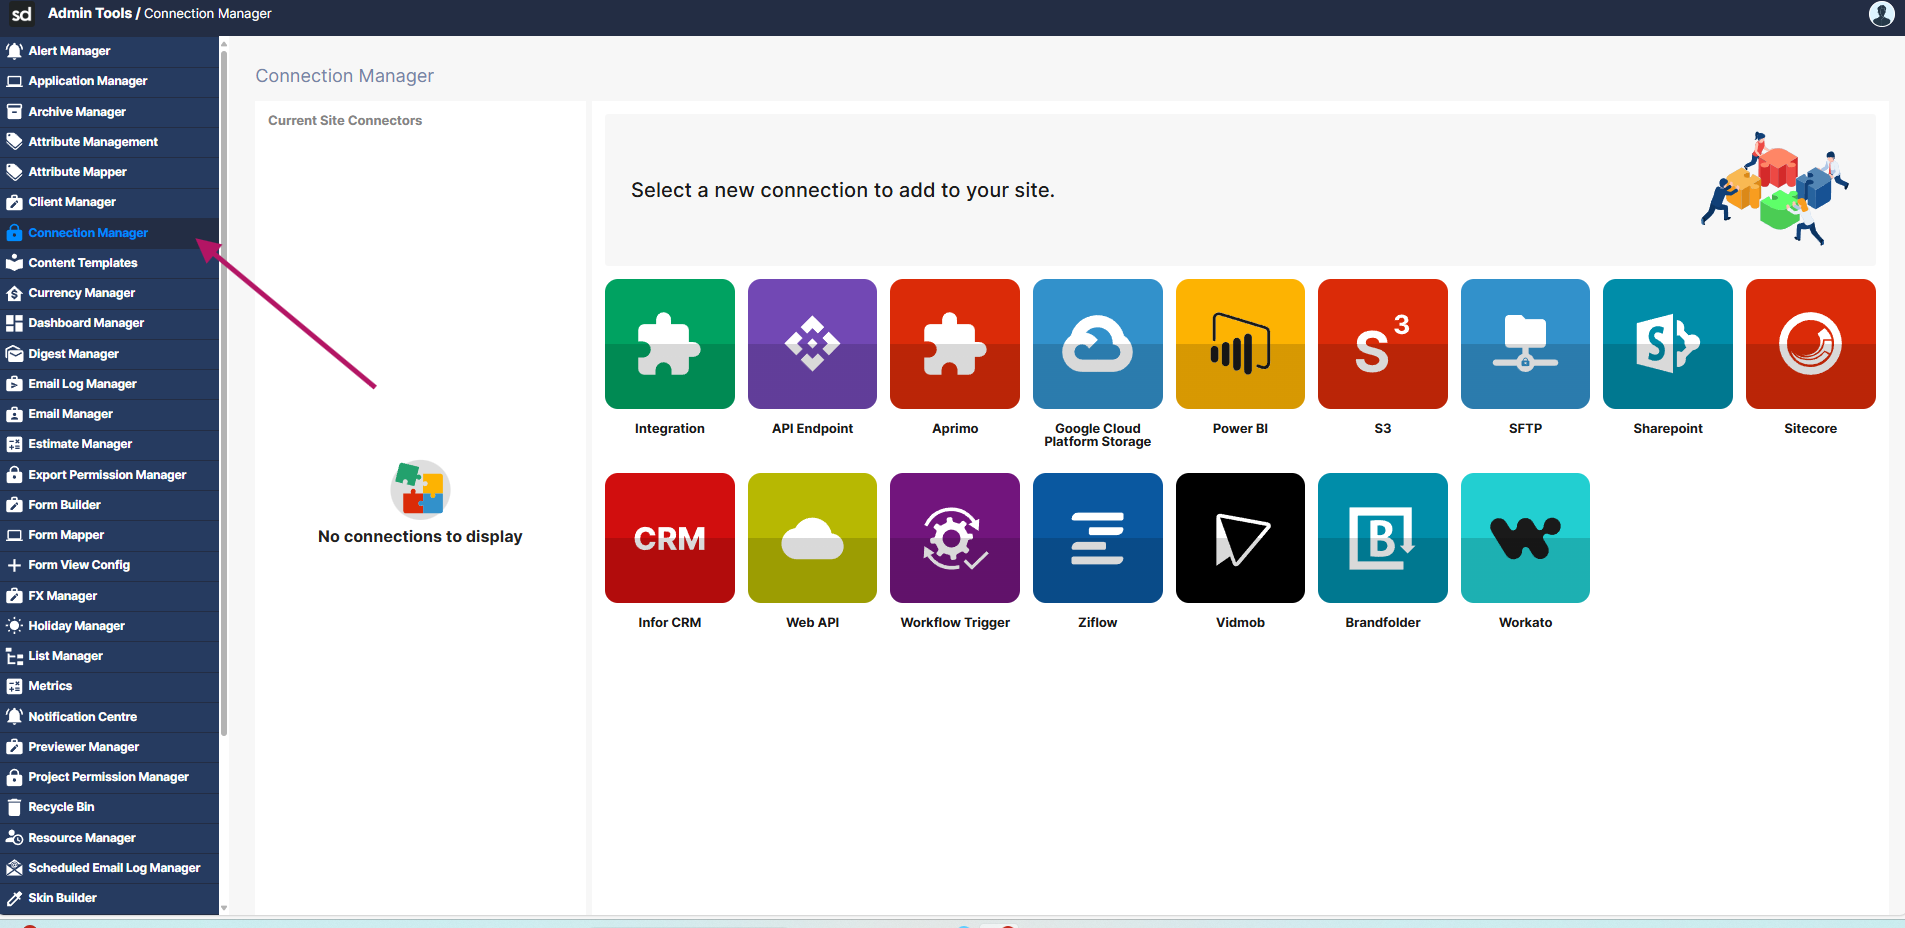This screenshot has width=1905, height=928.
Task: Click sidebar vertical scrollbar
Action: (x=224, y=391)
